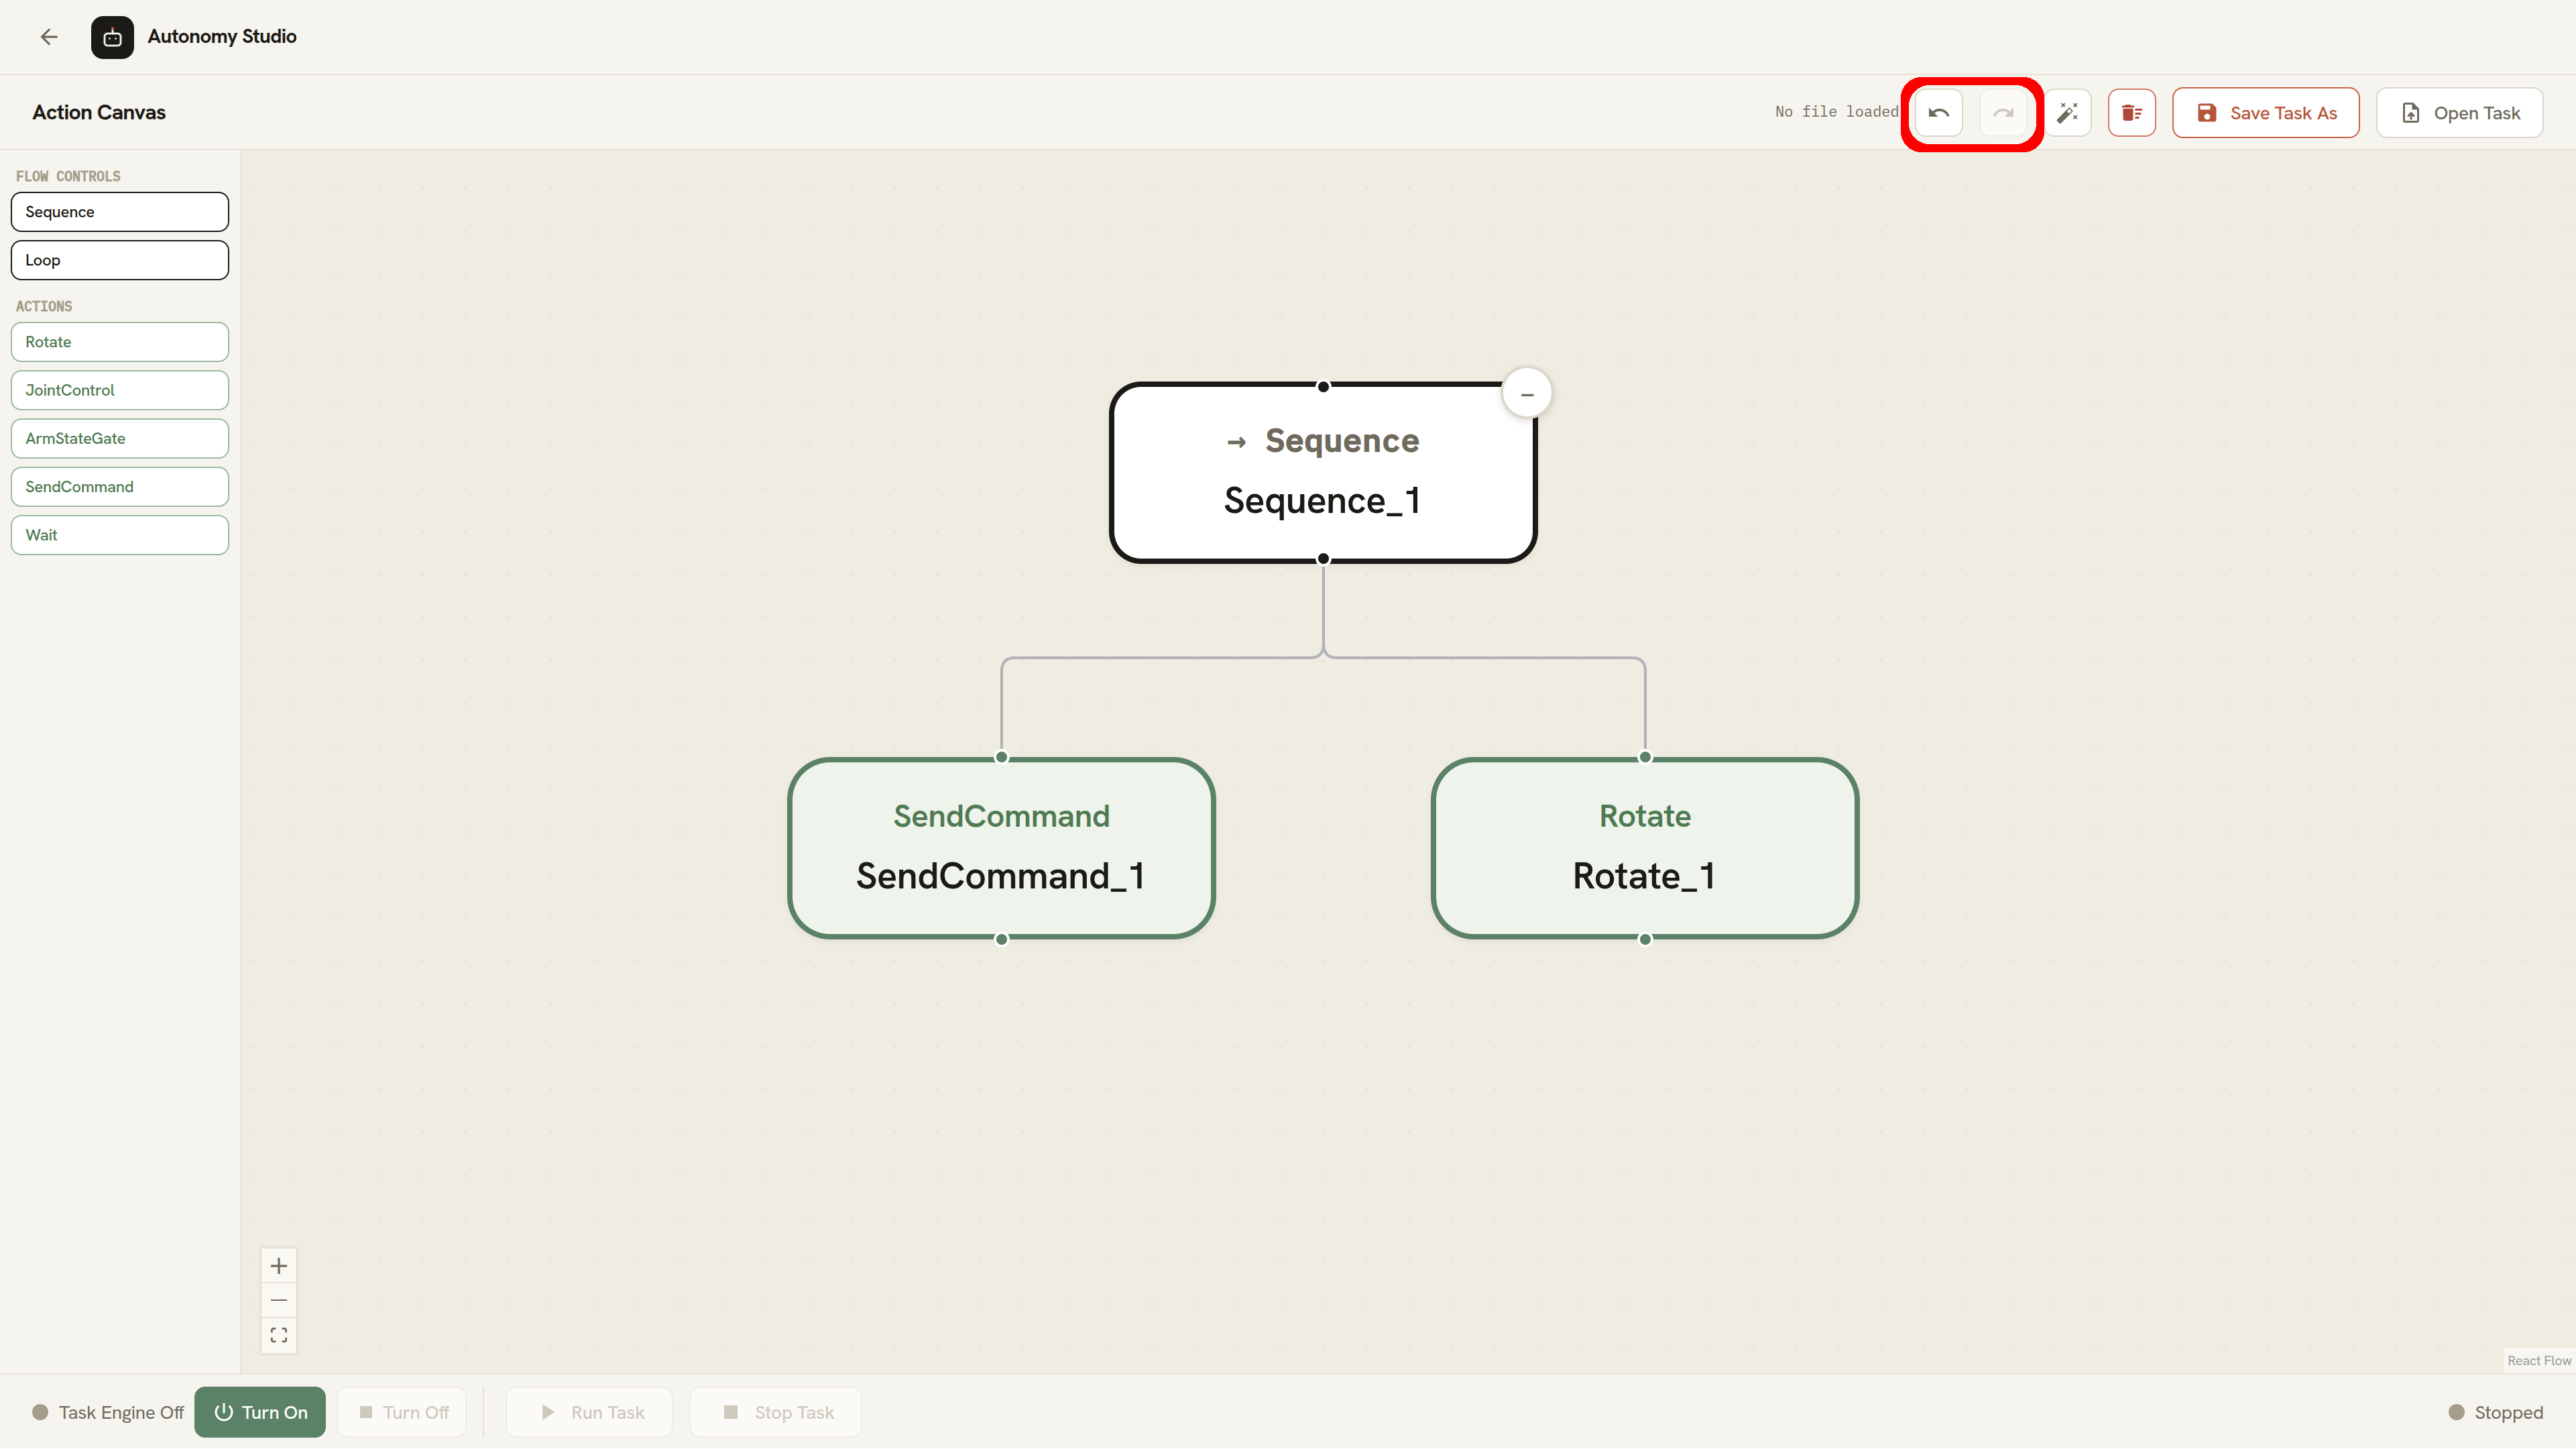
Task: Click the Turn Off button
Action: (402, 1412)
